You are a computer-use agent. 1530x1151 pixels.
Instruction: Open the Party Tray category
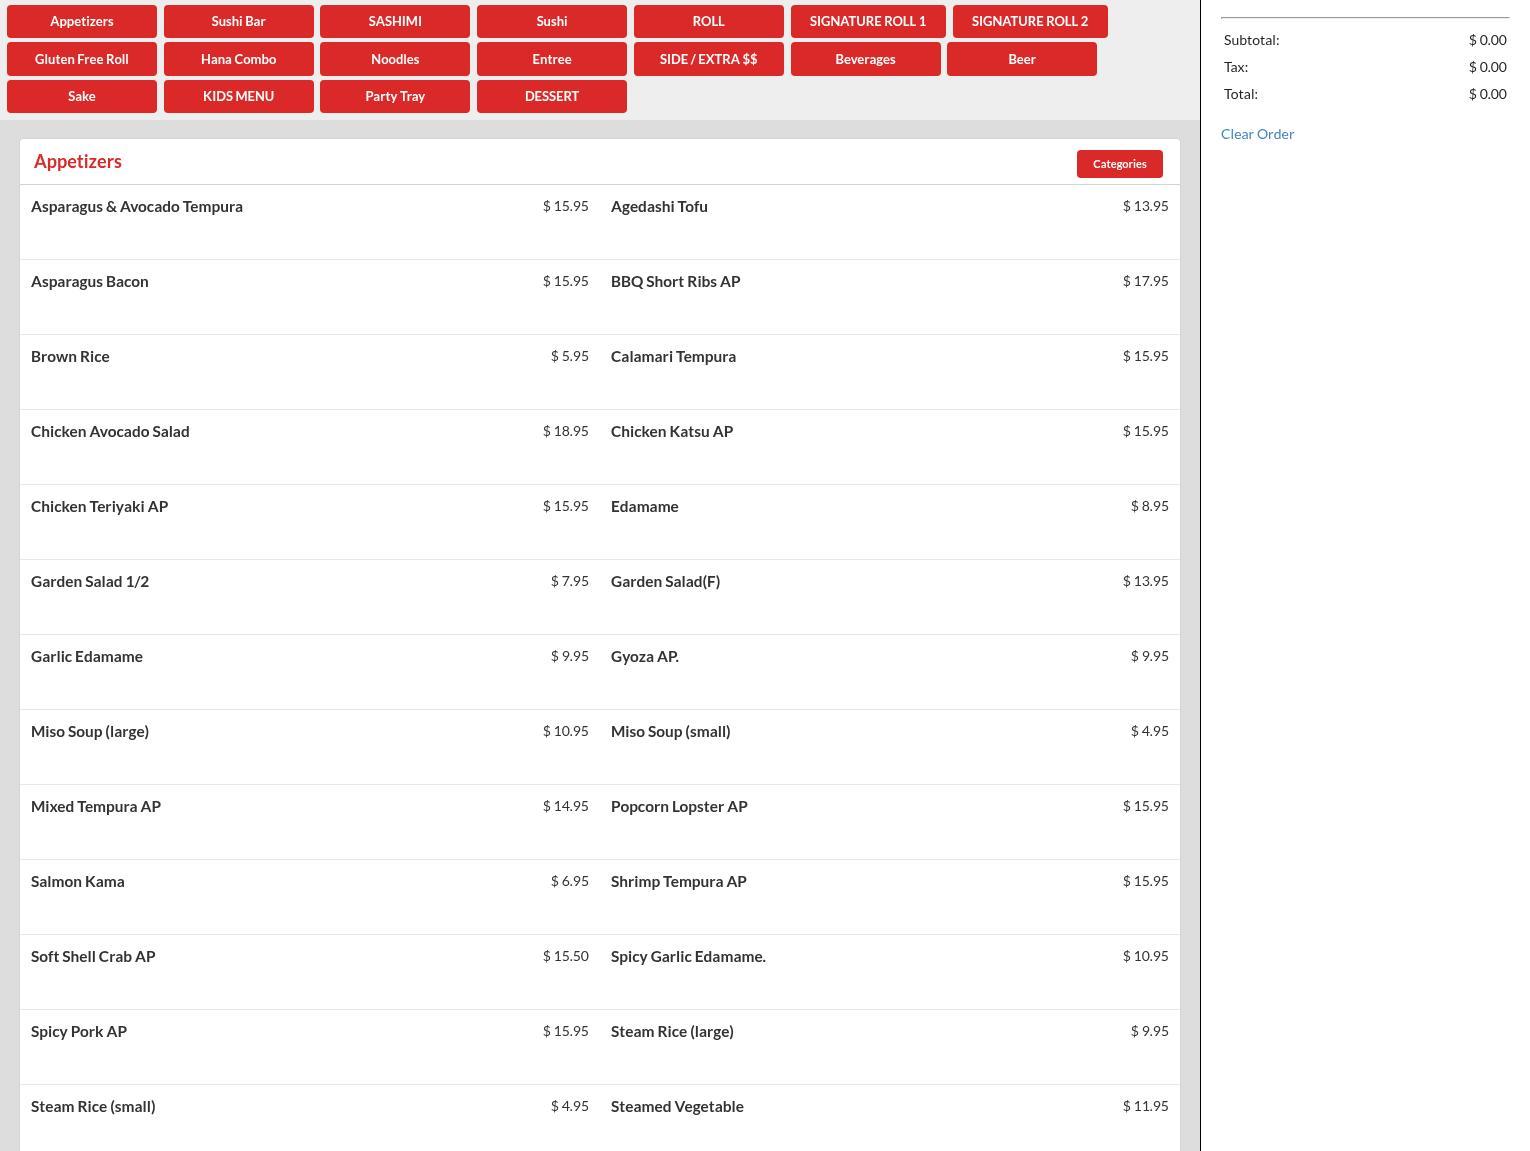pos(394,96)
